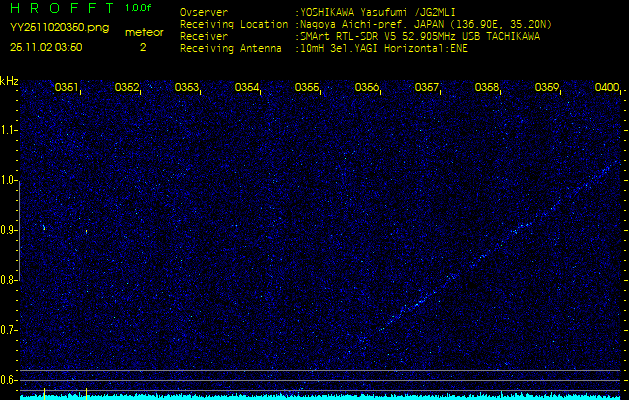
Task: Select the 1.0 kHz frequency label
Action: coord(9,180)
